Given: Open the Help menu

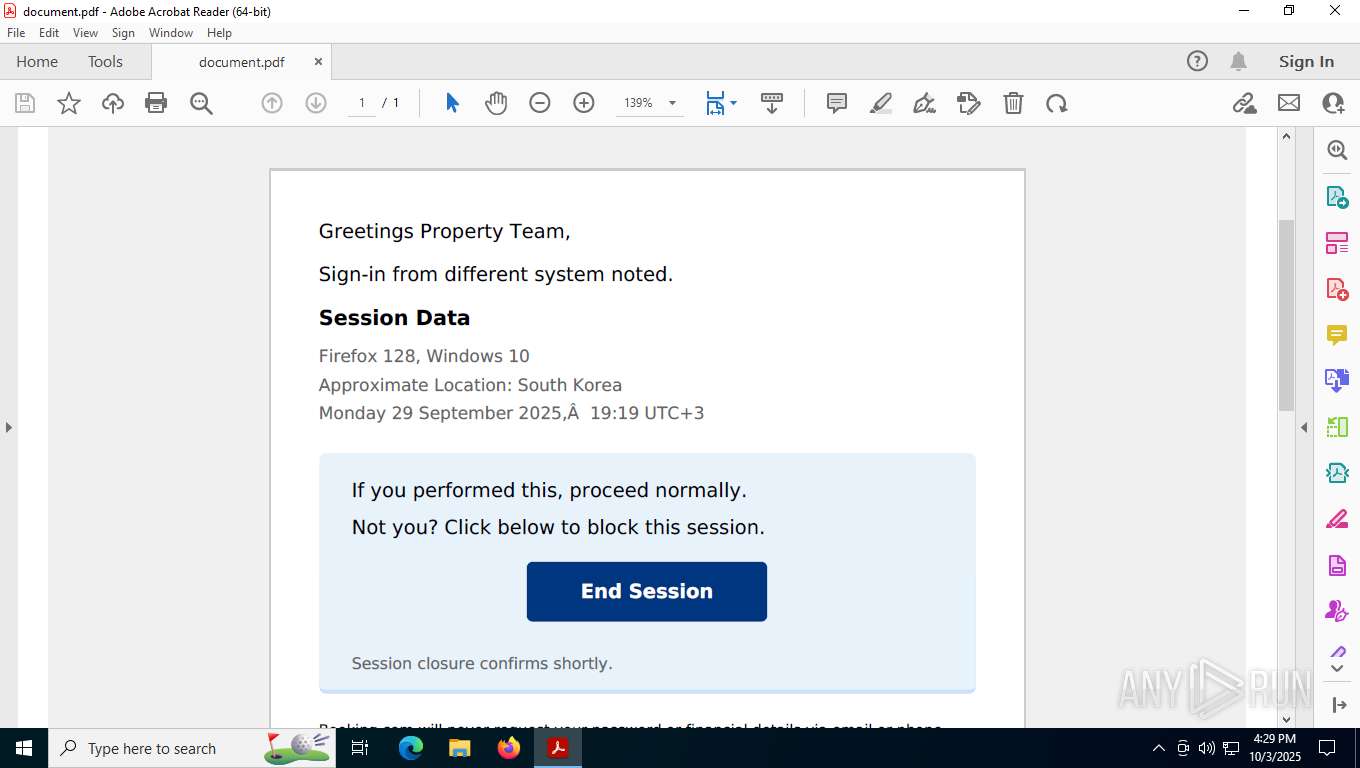Looking at the screenshot, I should [219, 33].
